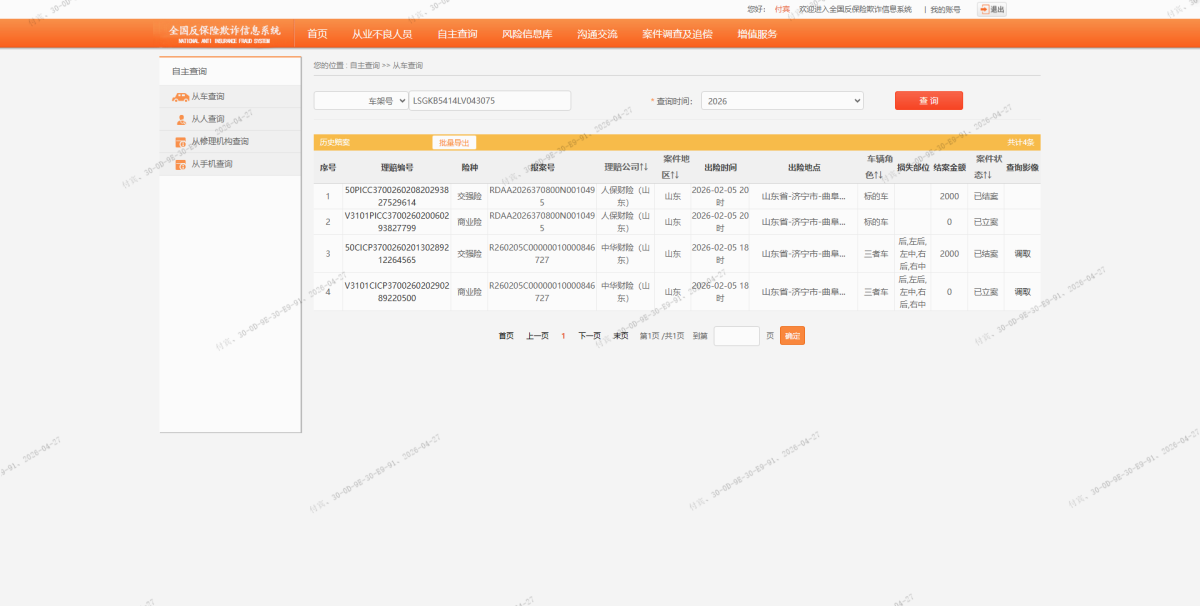This screenshot has height=606, width=1200.
Task: Click the 付宾 username link
Action: click(x=782, y=9)
